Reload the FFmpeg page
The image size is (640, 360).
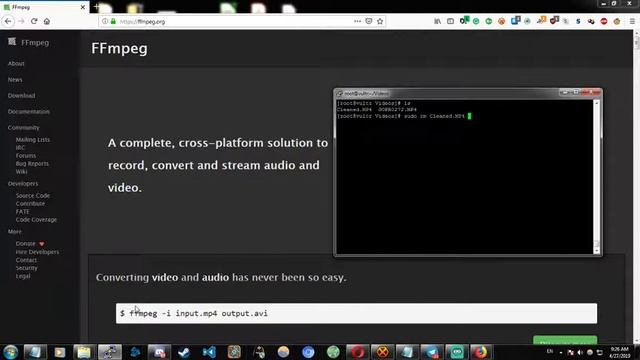(34, 21)
